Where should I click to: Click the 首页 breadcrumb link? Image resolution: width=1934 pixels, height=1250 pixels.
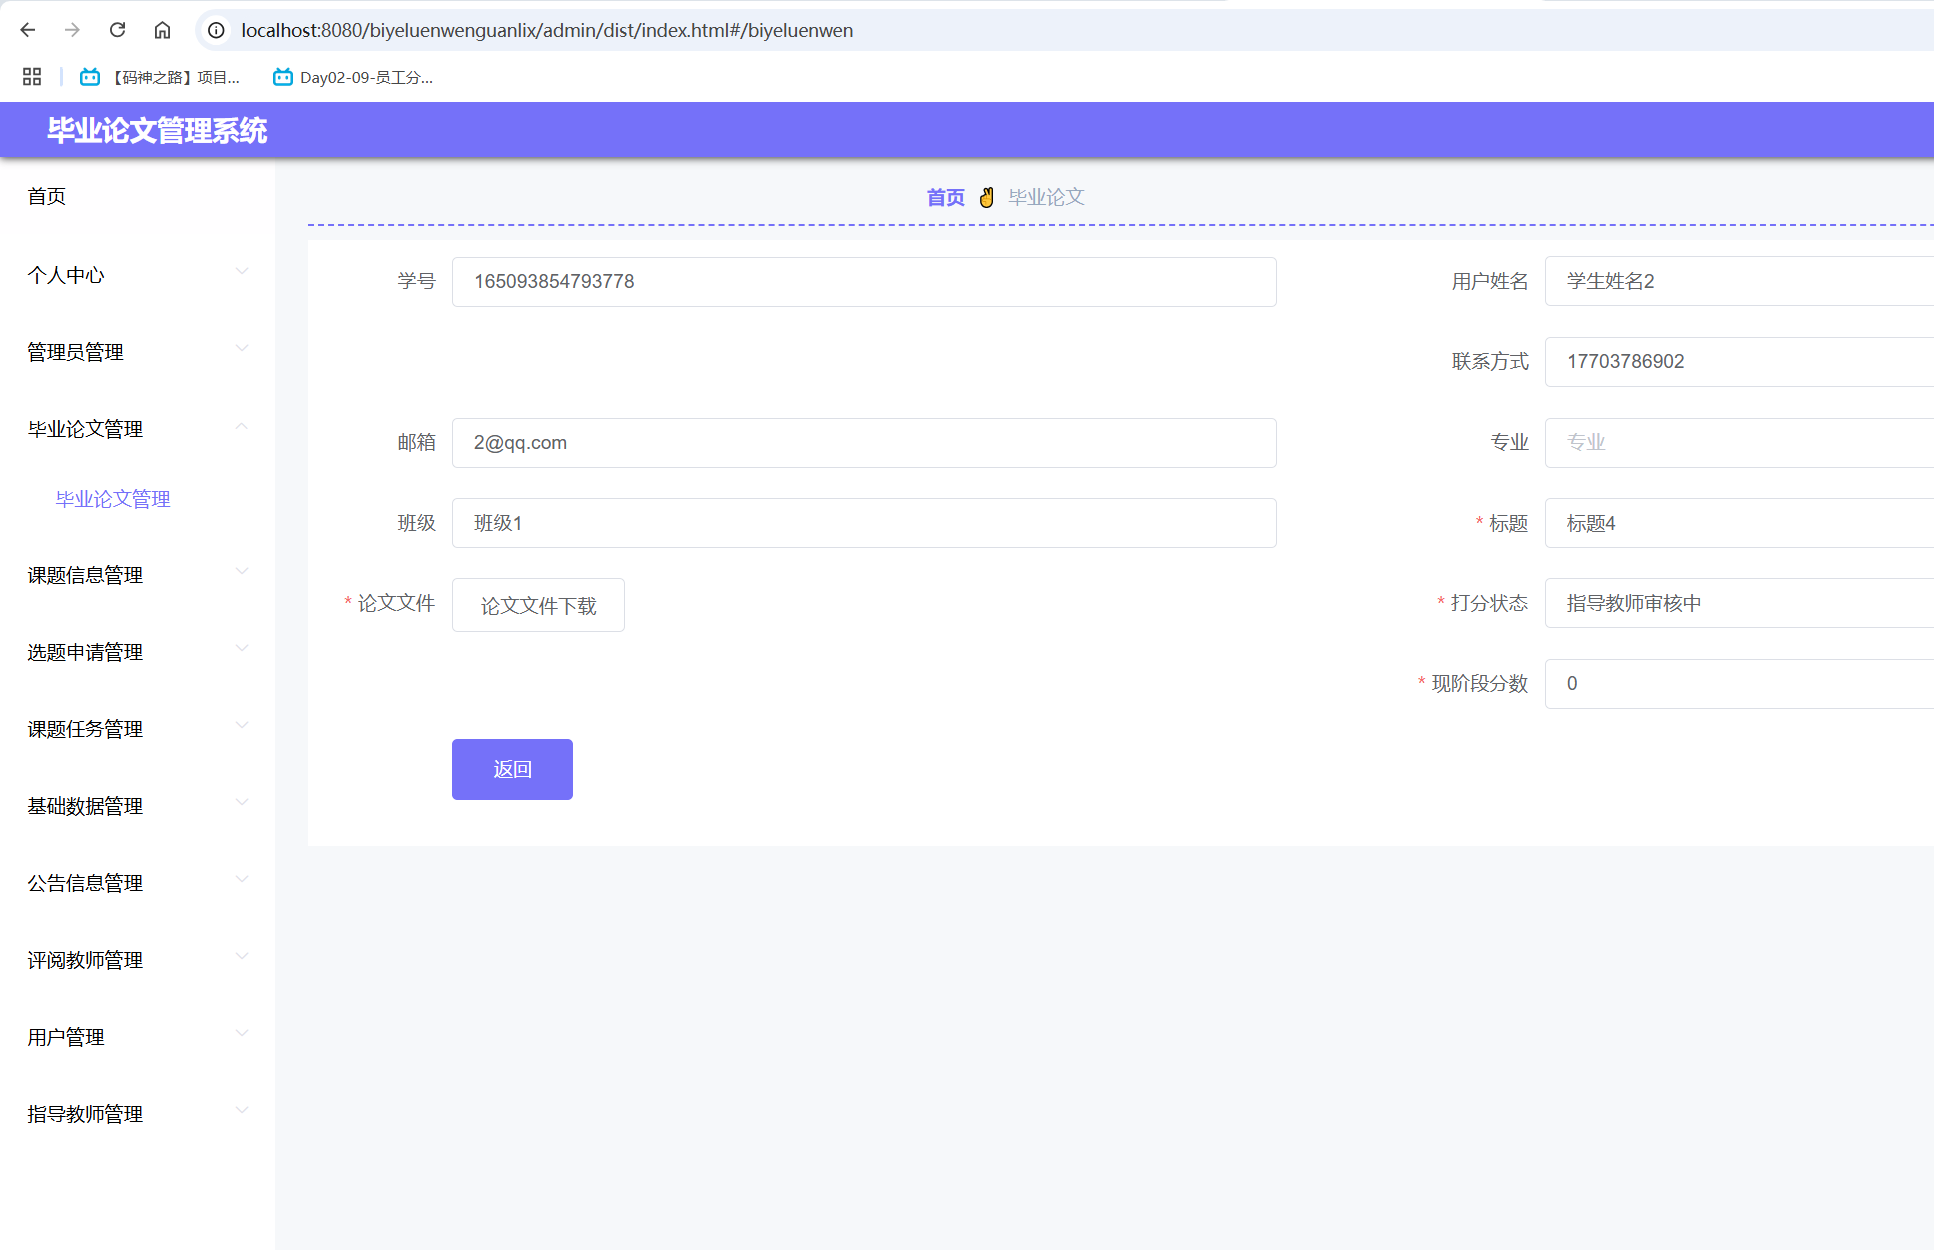pos(944,197)
